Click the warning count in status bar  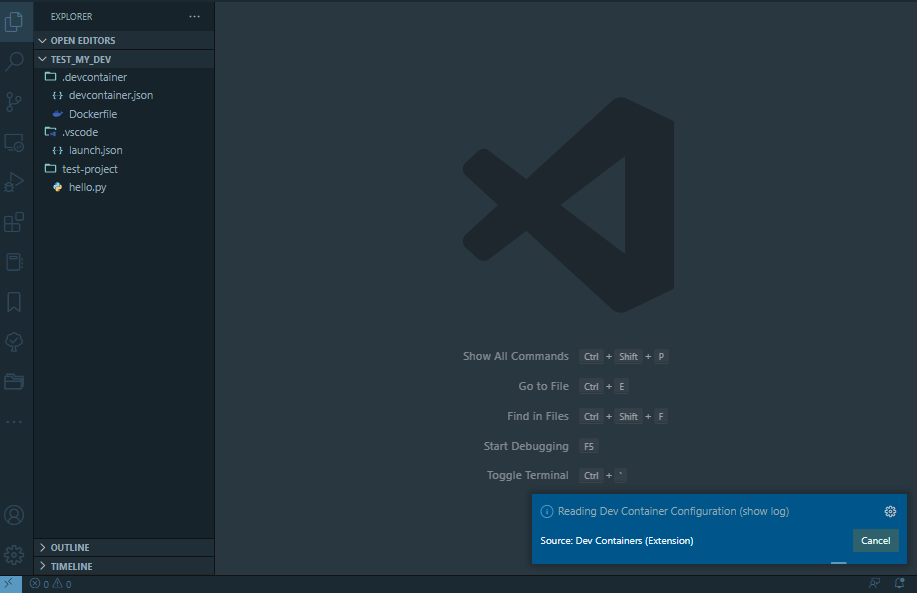(x=62, y=584)
